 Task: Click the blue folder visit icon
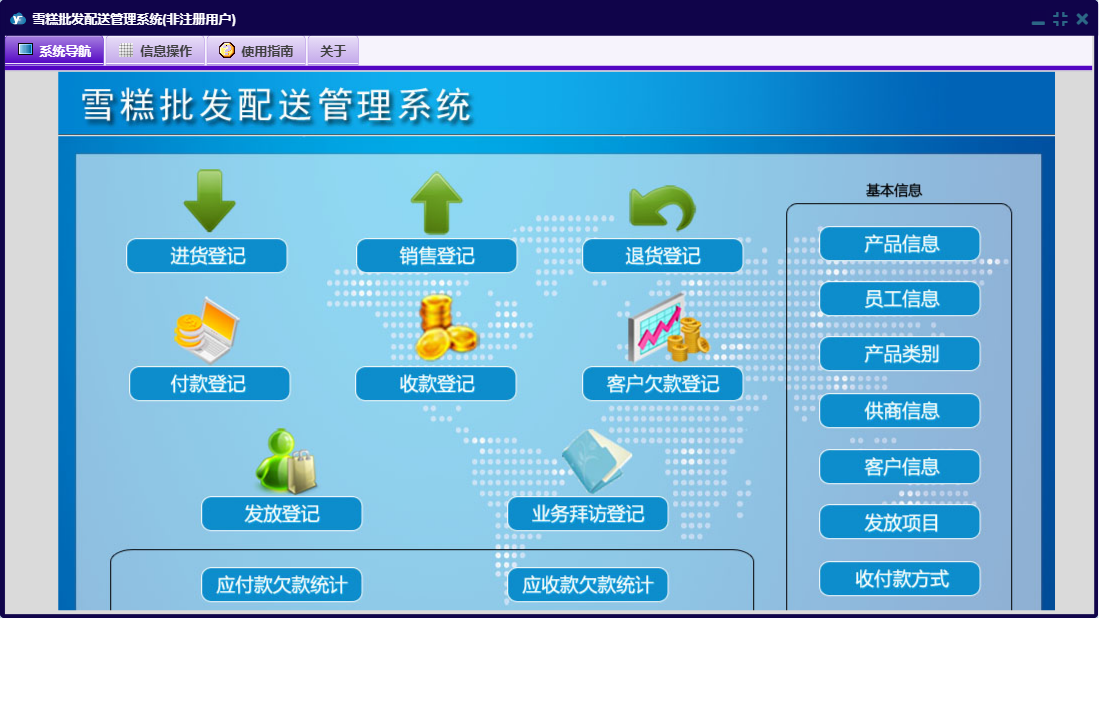[x=596, y=461]
